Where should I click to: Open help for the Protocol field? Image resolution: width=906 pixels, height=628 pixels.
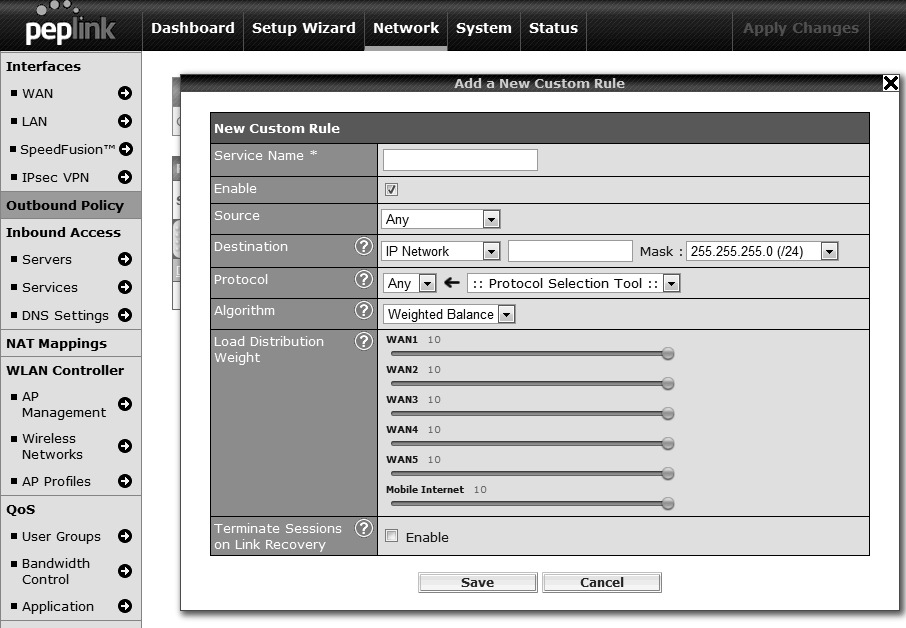point(363,280)
